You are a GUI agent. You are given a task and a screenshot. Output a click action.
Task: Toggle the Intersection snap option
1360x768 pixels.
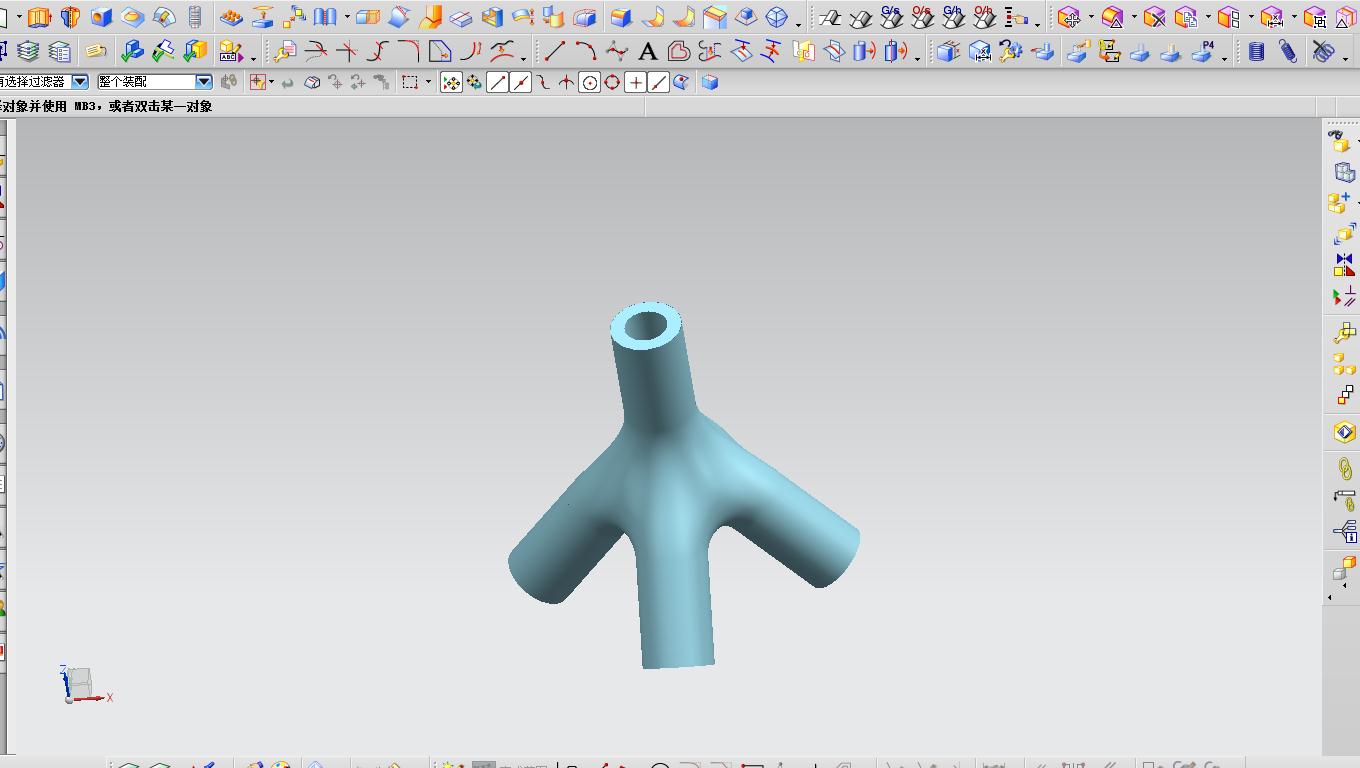[566, 83]
